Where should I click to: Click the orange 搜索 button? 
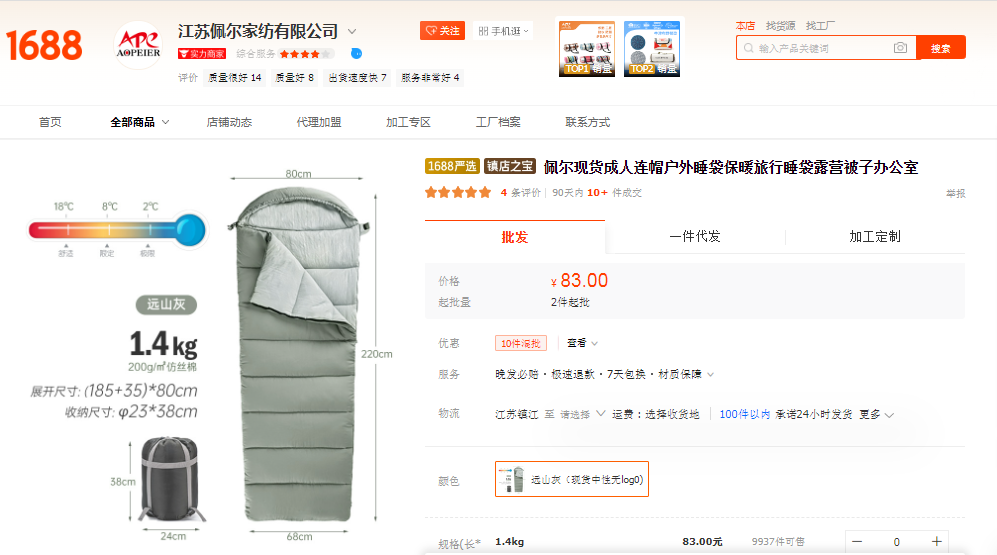[x=940, y=48]
